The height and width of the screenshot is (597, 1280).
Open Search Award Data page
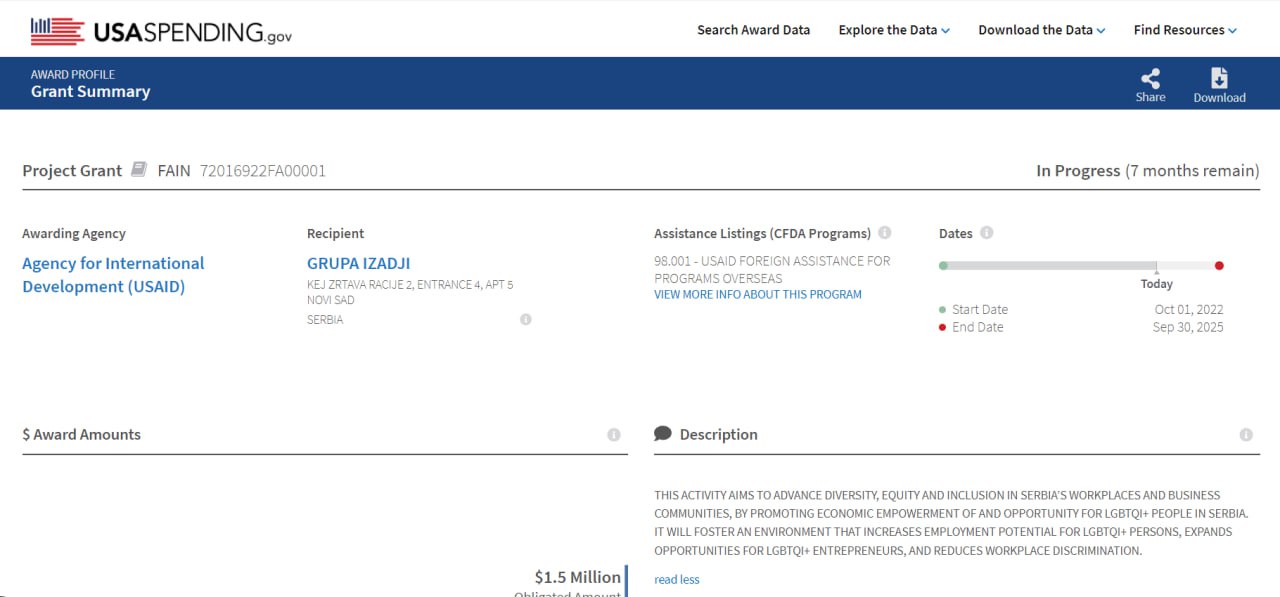click(x=753, y=30)
